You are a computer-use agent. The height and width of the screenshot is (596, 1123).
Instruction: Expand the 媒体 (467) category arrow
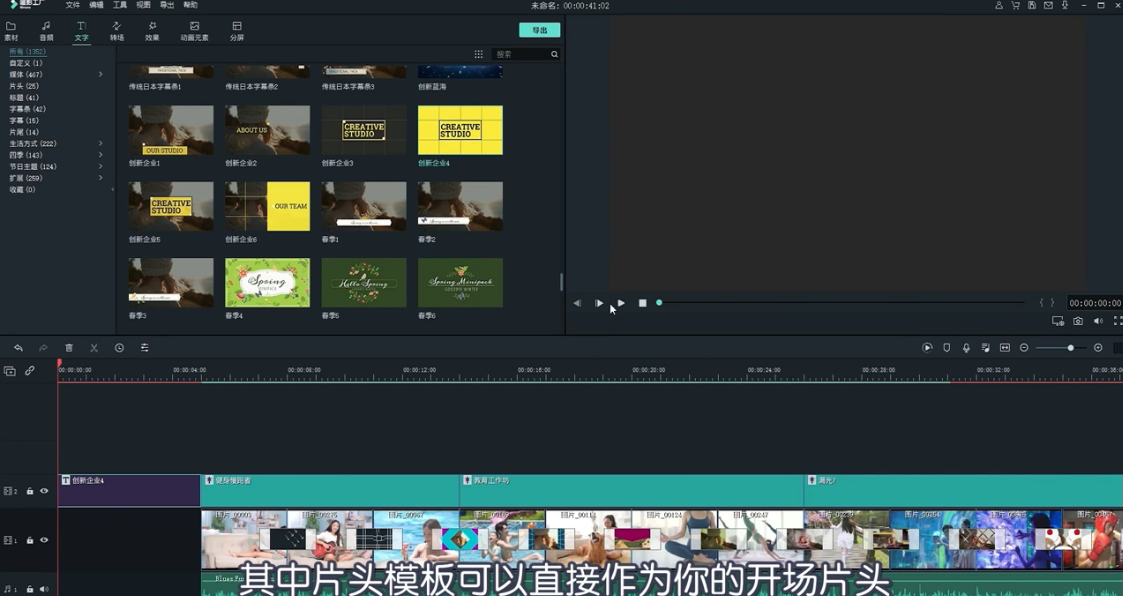click(x=100, y=74)
